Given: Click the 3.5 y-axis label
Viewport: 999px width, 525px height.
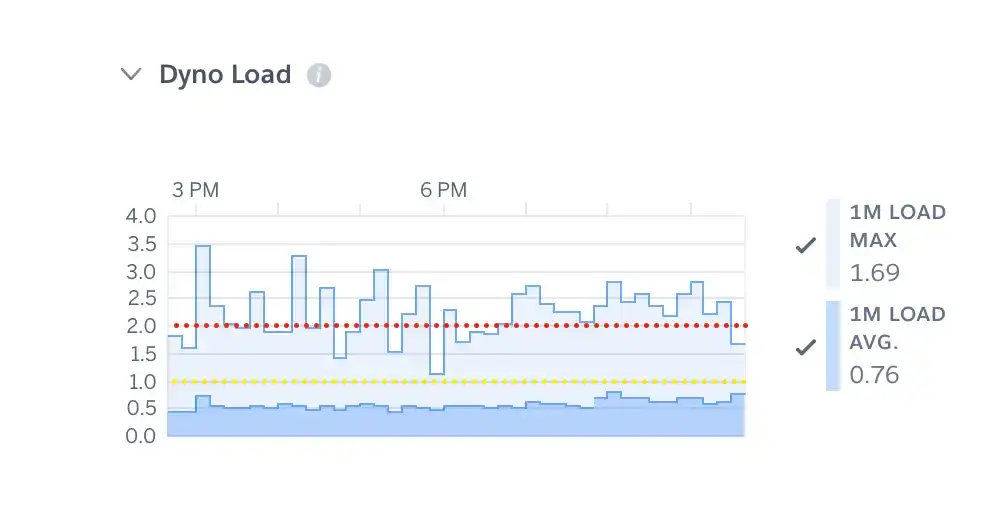Looking at the screenshot, I should 141,244.
